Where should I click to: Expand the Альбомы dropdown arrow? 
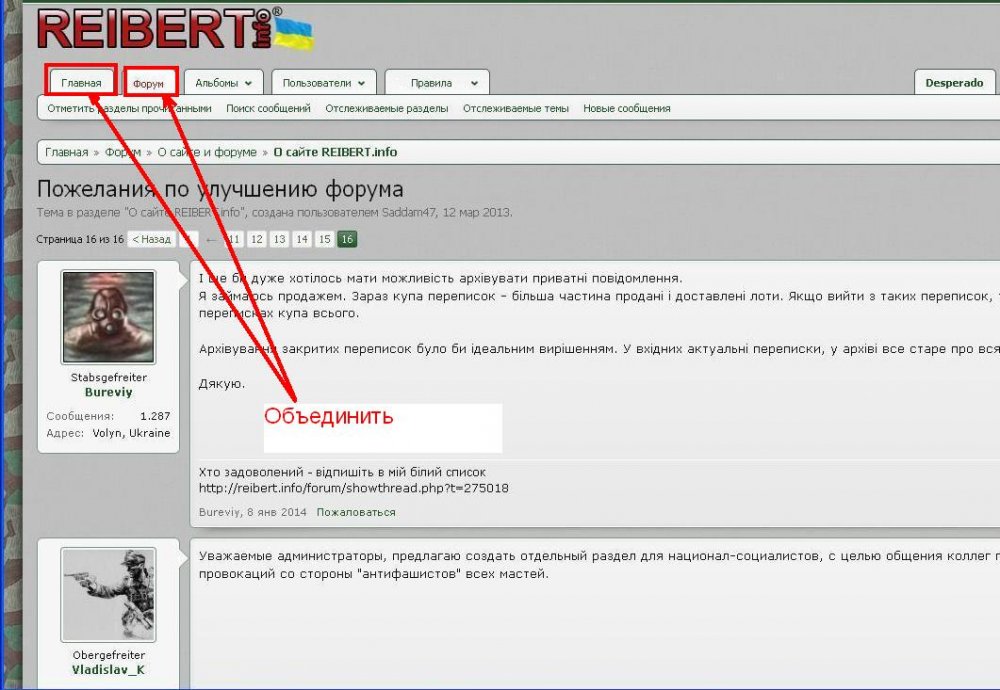pos(248,83)
